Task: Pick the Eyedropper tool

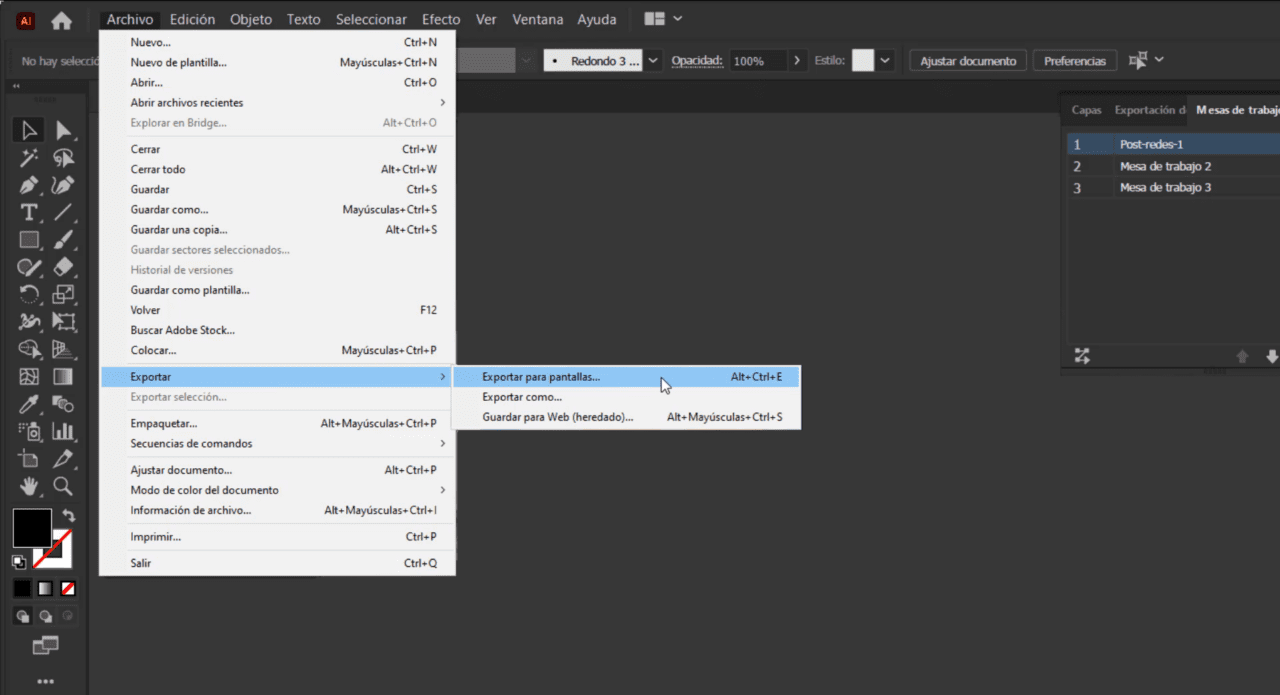Action: [x=28, y=404]
